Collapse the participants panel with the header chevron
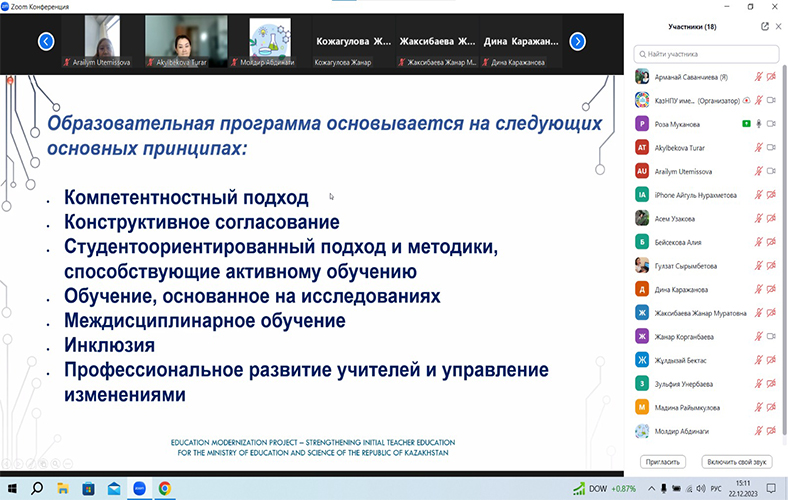The image size is (788, 500). tap(777, 27)
